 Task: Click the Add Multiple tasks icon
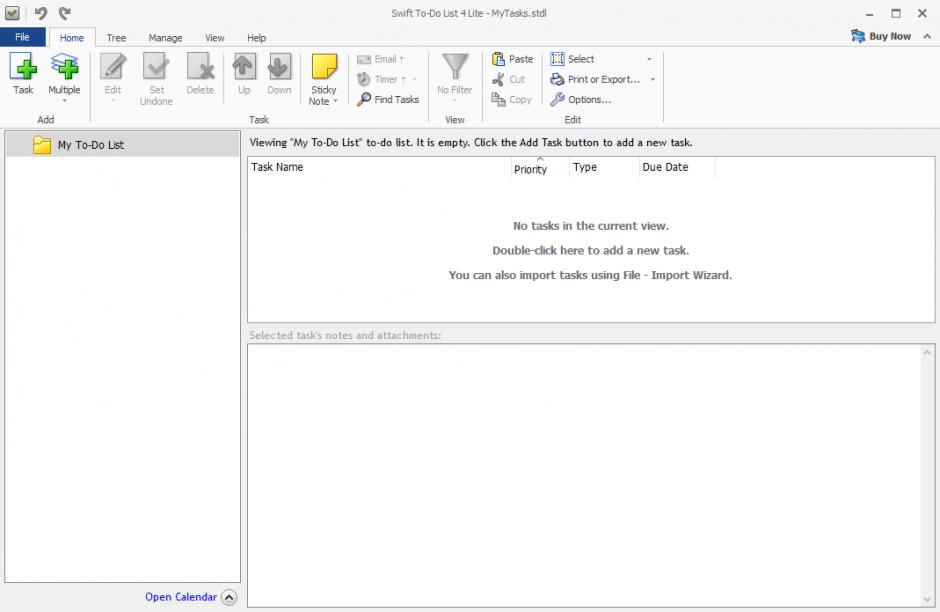pos(64,66)
